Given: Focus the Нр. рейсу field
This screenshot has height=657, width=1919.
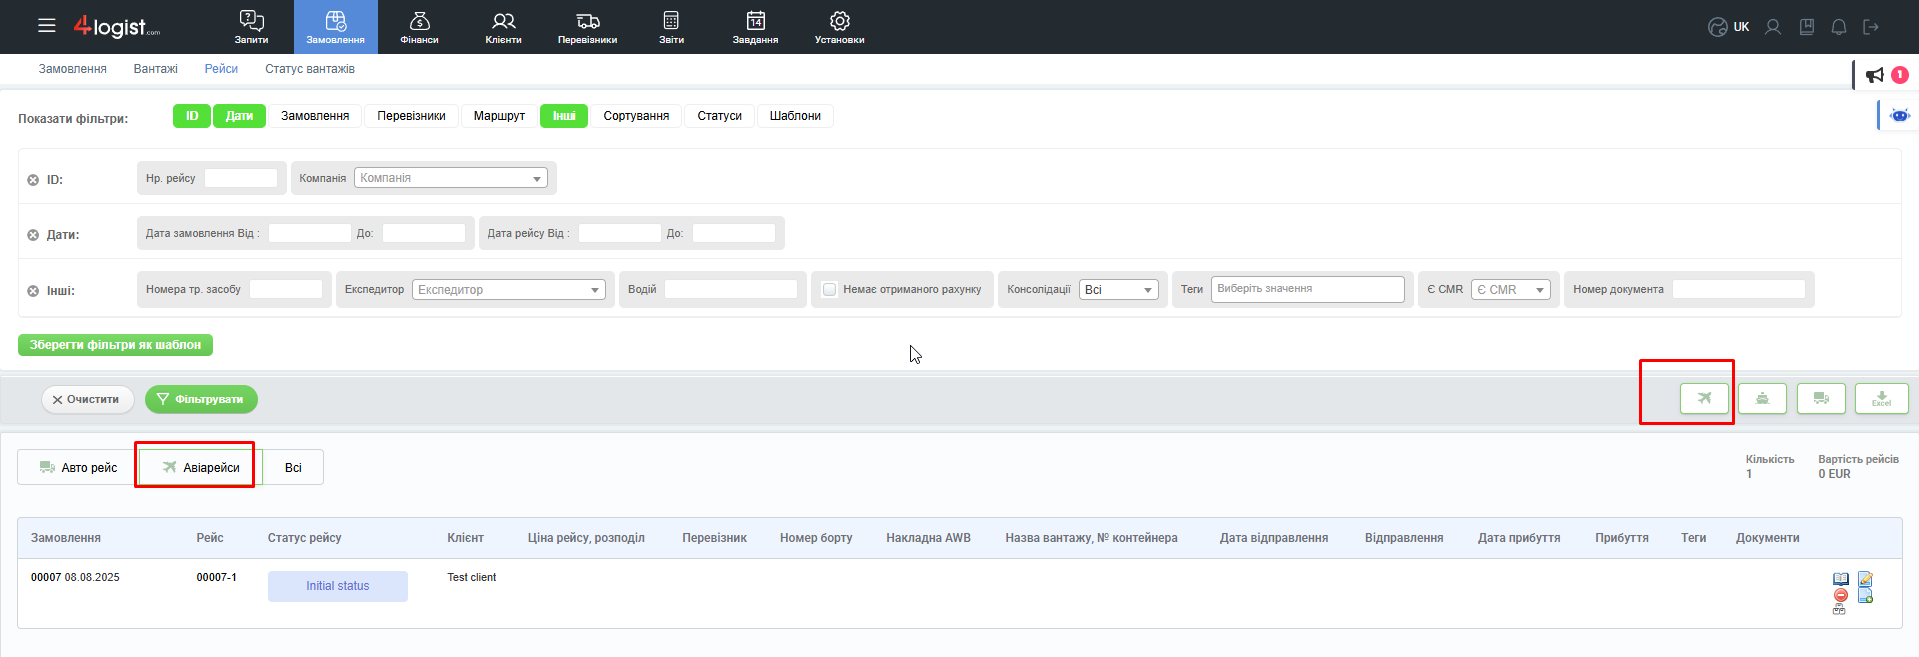Looking at the screenshot, I should point(241,178).
